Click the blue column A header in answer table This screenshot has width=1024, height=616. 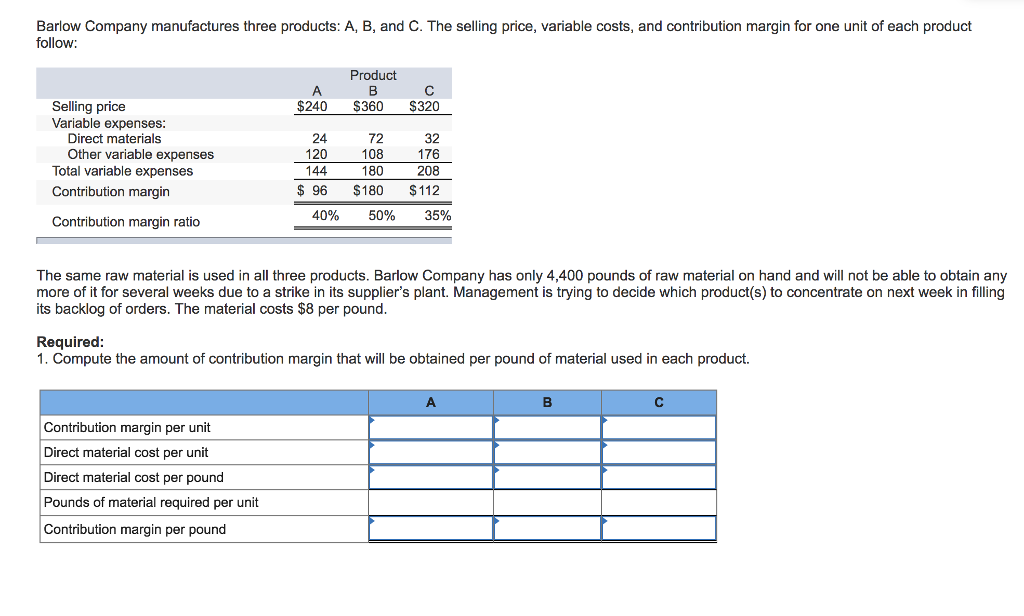click(431, 402)
